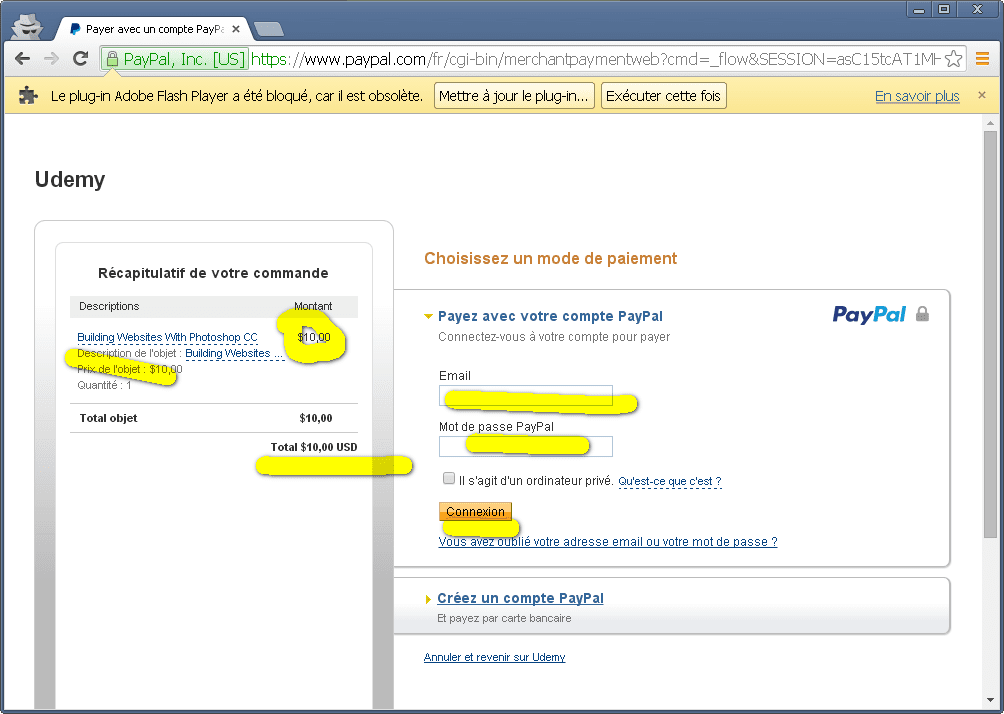1004x714 pixels.
Task: Open the 'En savoir plus' link
Action: point(917,96)
